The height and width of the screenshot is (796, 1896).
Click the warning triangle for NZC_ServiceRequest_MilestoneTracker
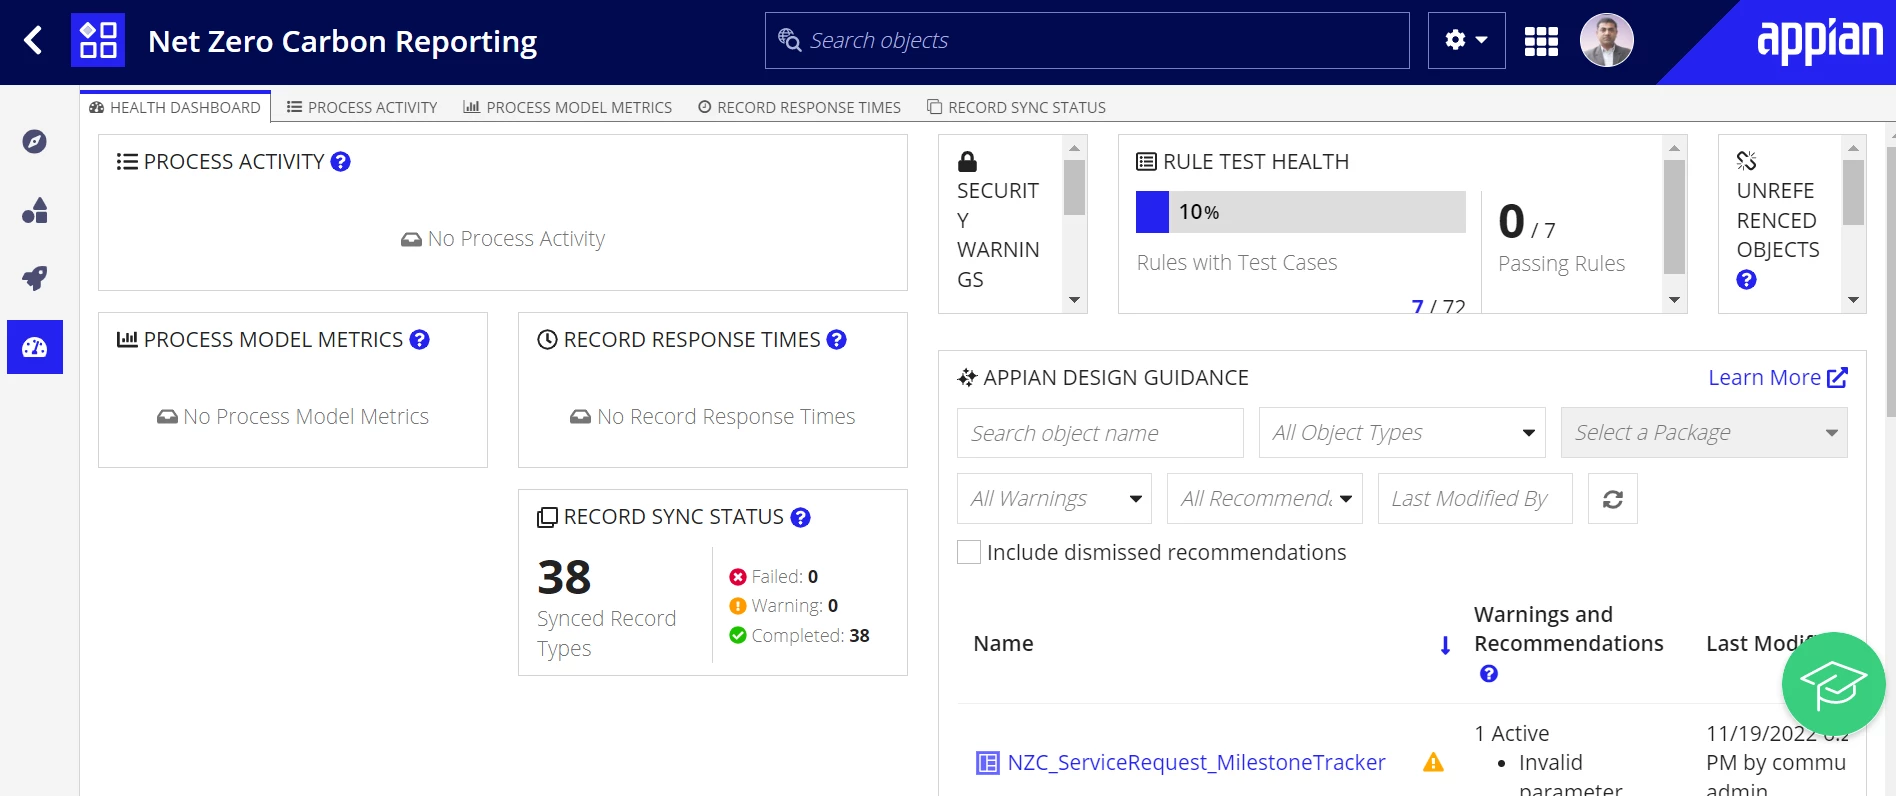pyautogui.click(x=1433, y=763)
